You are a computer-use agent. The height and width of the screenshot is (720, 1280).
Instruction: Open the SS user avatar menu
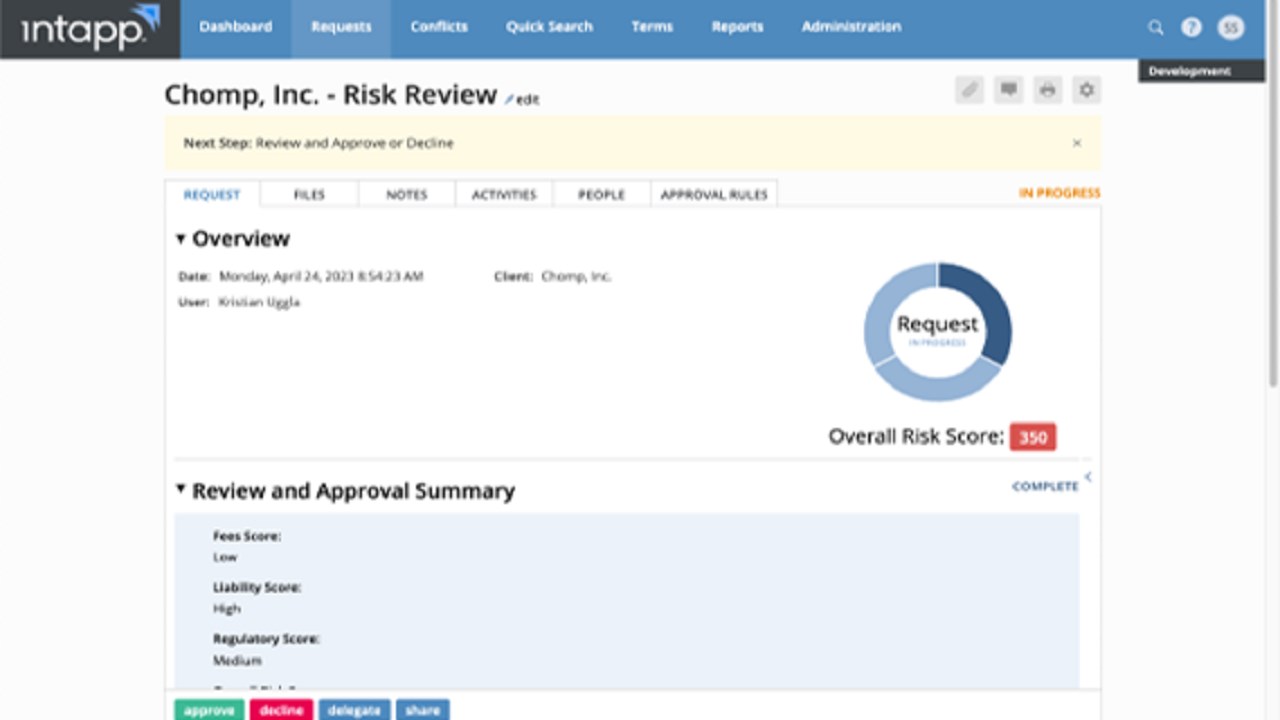(x=1230, y=27)
